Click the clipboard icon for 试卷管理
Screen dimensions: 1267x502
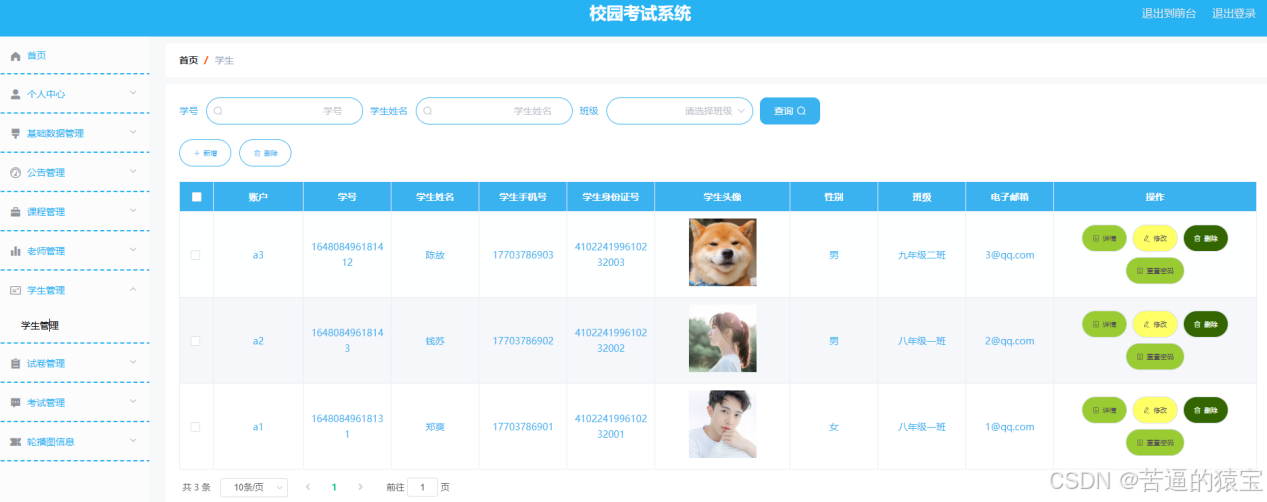tap(15, 364)
